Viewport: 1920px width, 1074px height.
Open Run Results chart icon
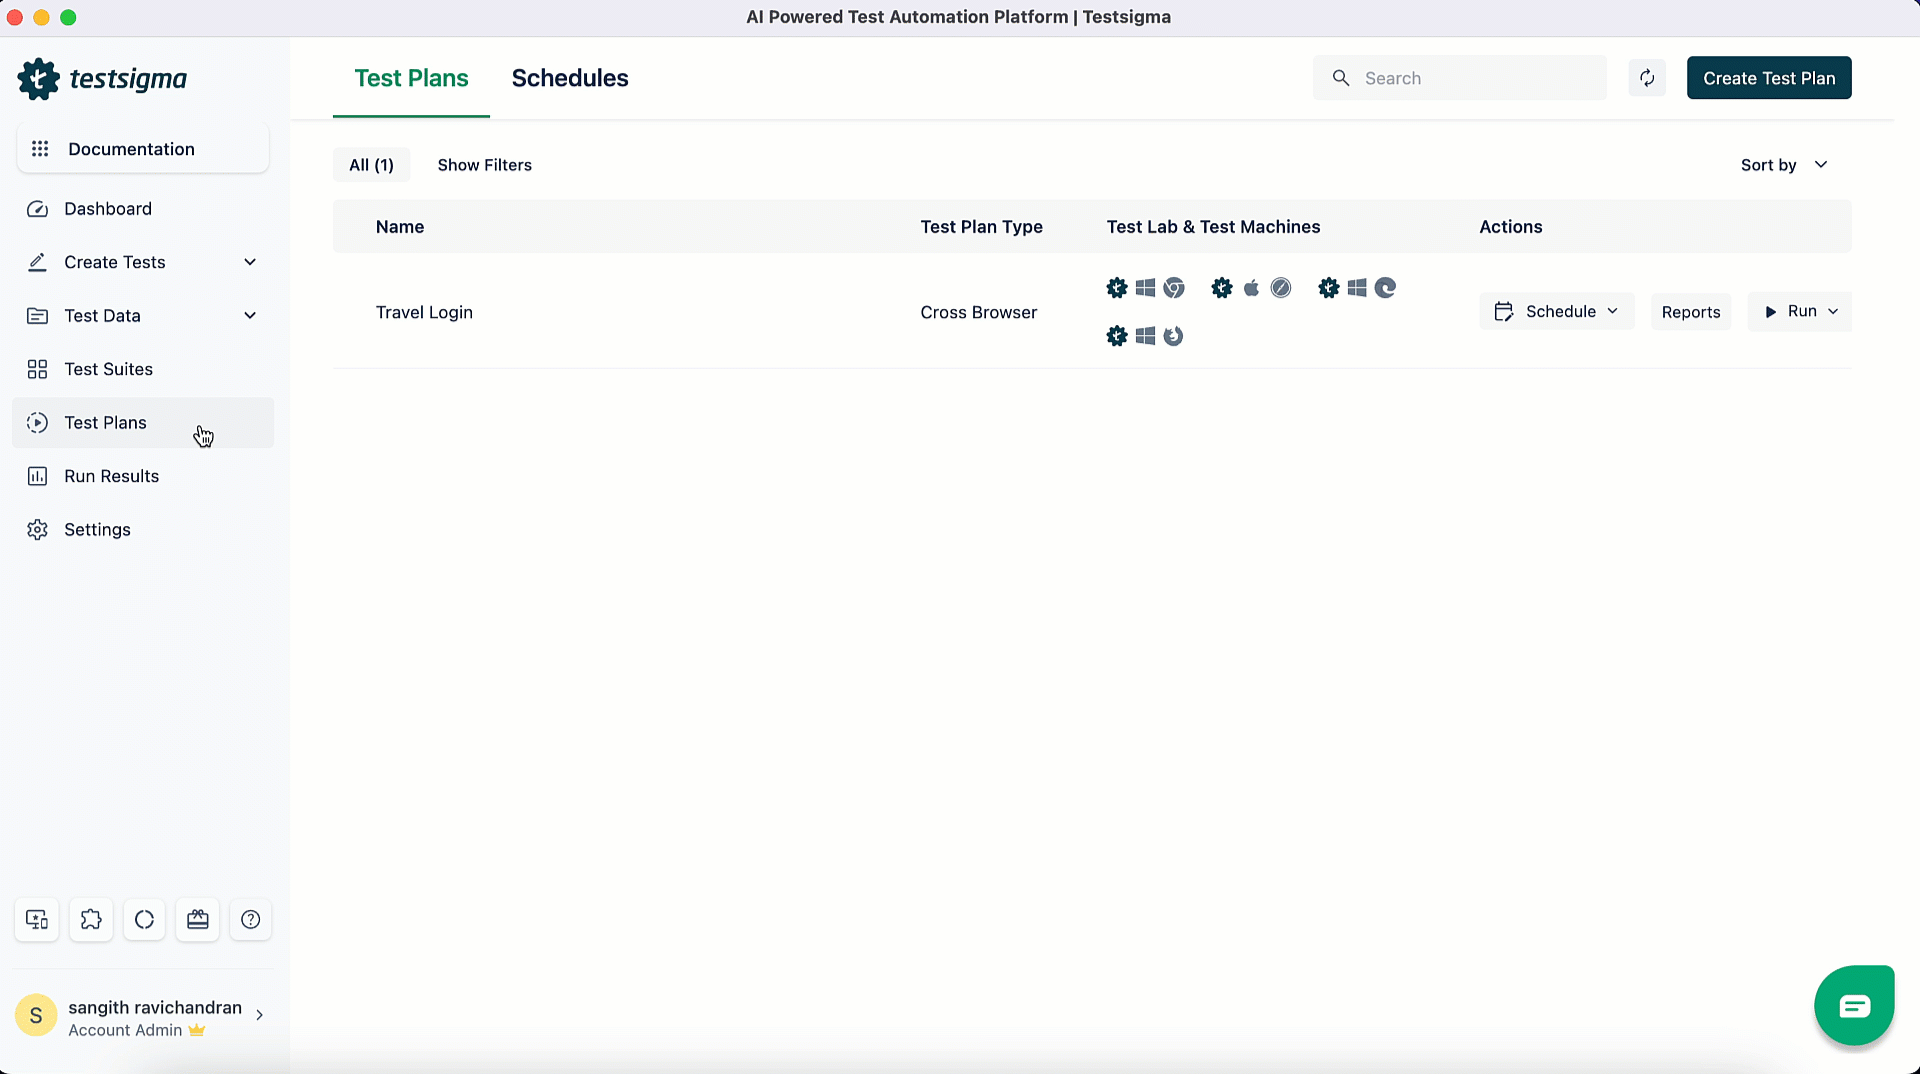pos(37,476)
